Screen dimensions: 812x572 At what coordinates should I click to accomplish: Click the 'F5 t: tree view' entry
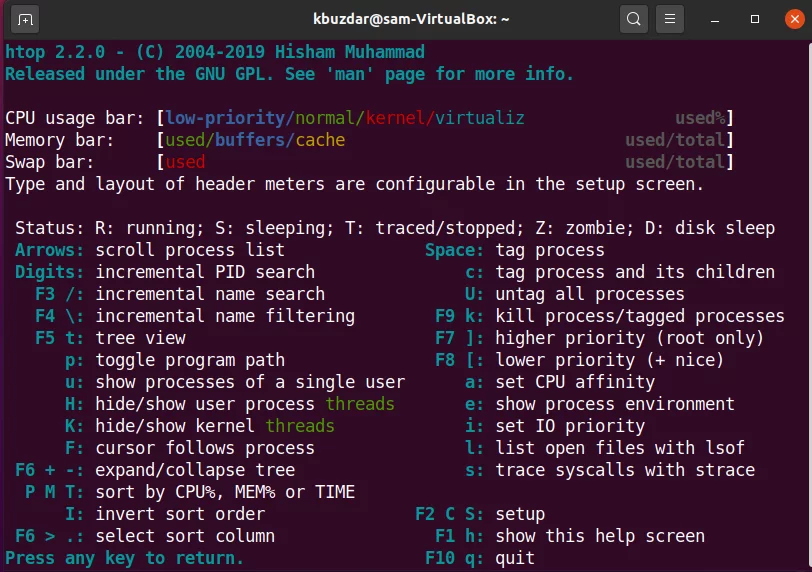[110, 338]
